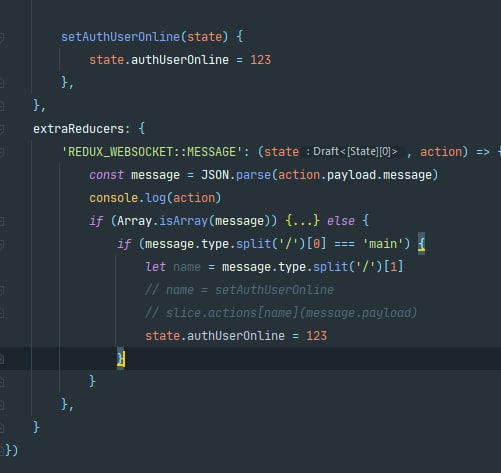Click the greyed-out name variable declaration
Viewport: 501px width, 473px height.
pyautogui.click(x=187, y=267)
